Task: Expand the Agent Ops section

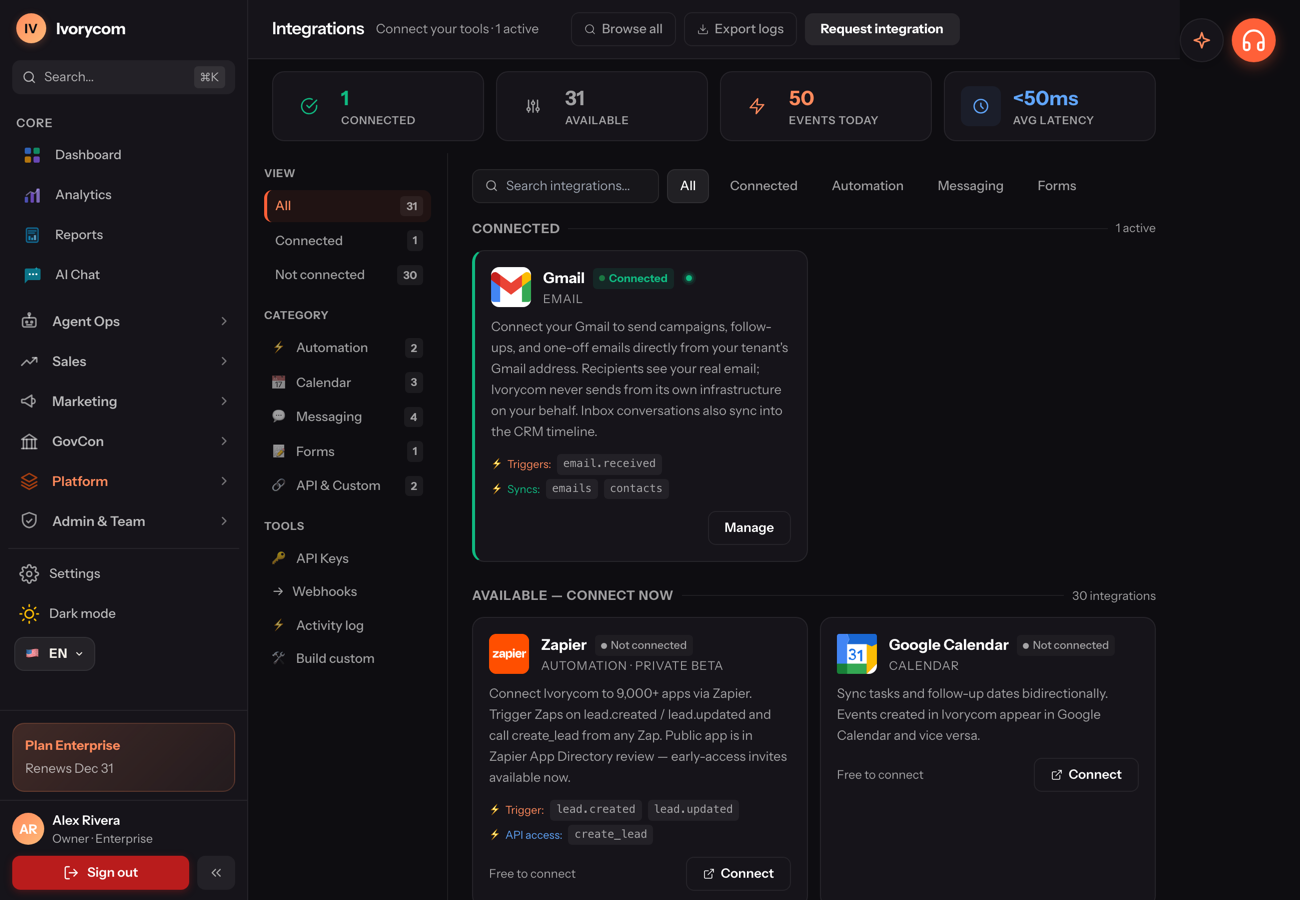Action: tap(124, 321)
